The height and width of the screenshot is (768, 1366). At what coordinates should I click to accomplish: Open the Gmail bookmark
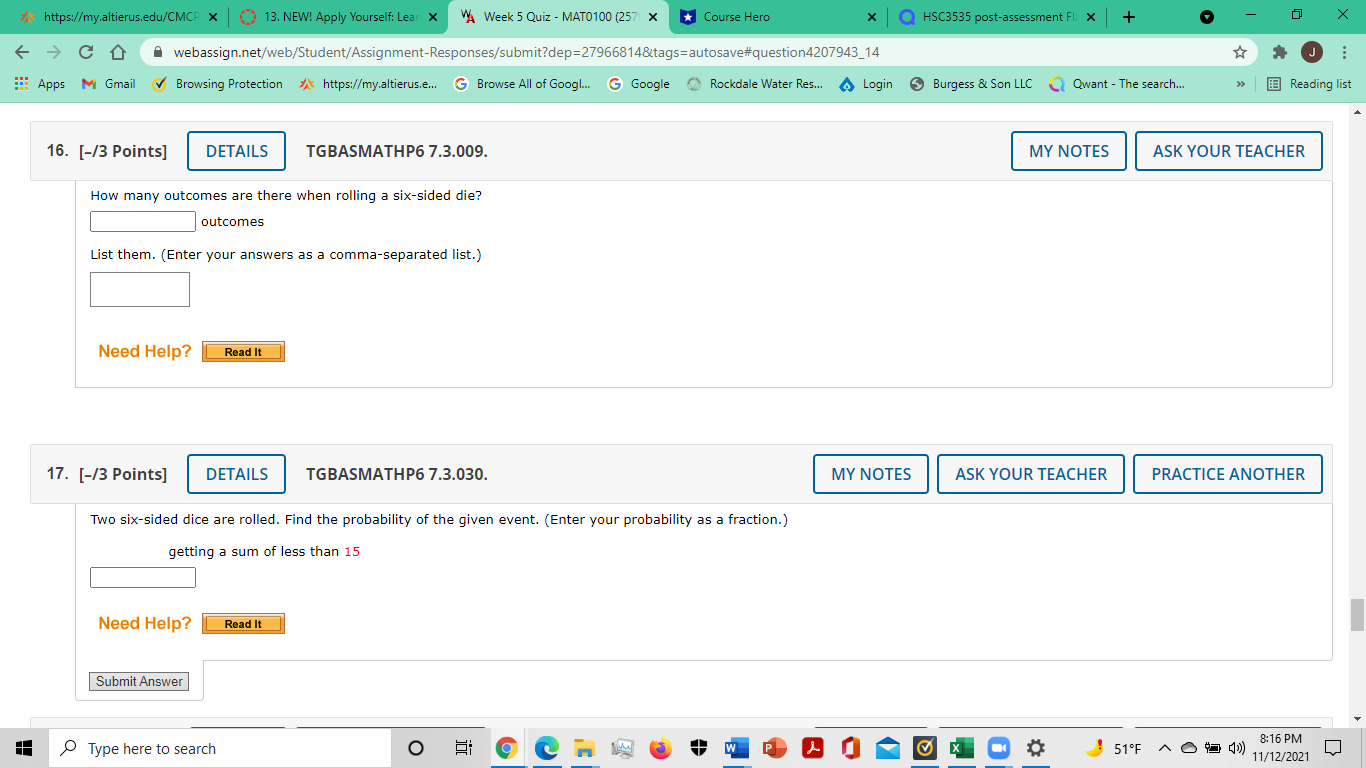coord(108,84)
